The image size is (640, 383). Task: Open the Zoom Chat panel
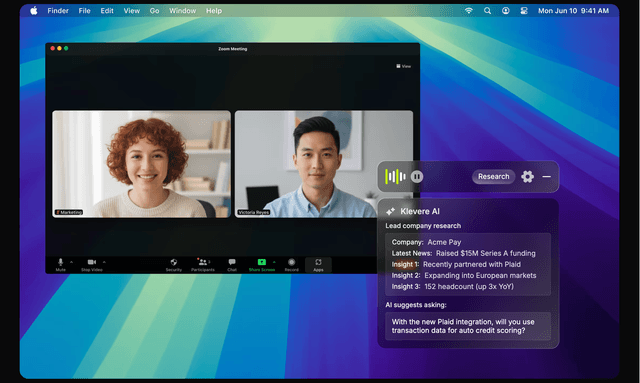(x=232, y=265)
